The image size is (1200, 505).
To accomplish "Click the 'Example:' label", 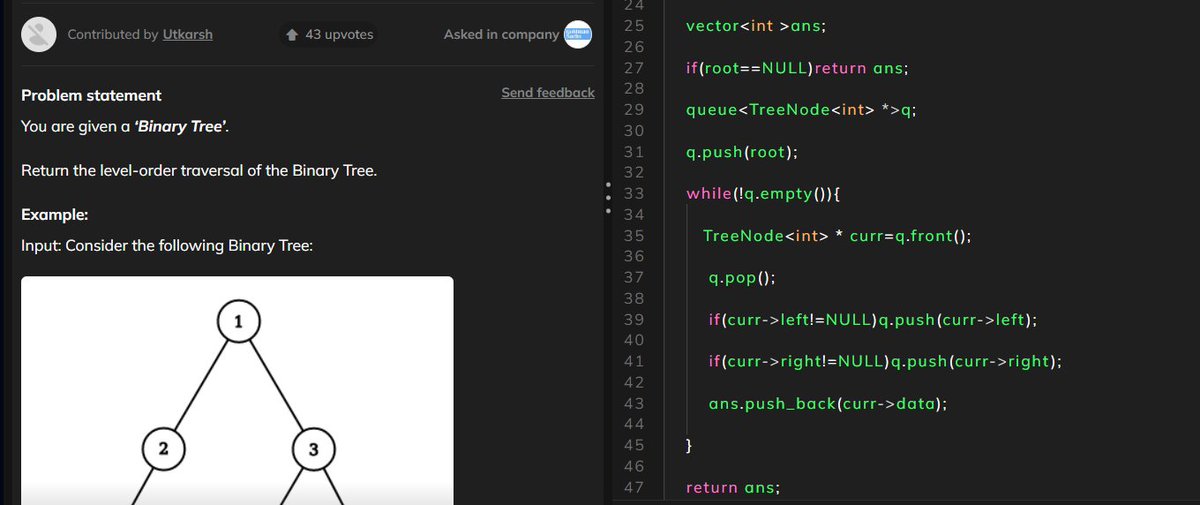I will click(x=55, y=215).
